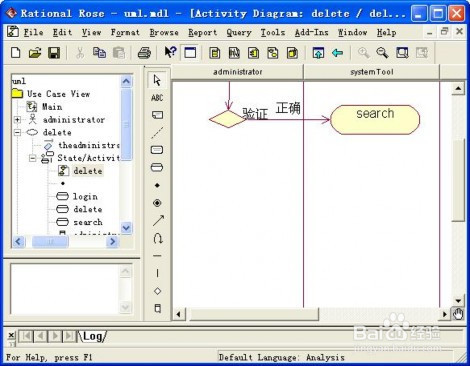
Task: Open the Report menu
Action: [202, 33]
